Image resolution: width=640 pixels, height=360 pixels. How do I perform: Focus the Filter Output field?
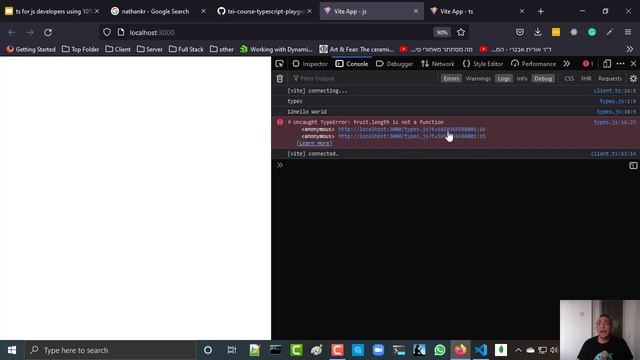(364, 78)
